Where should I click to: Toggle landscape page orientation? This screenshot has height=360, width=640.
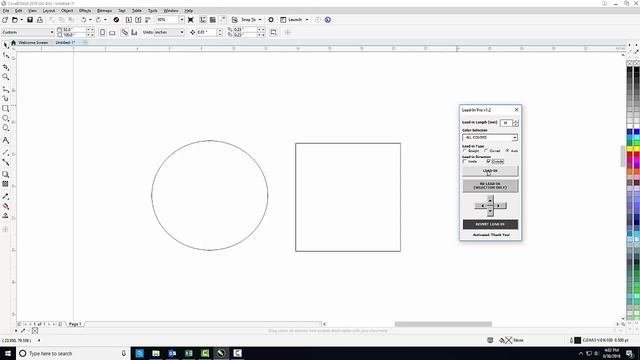click(112, 32)
